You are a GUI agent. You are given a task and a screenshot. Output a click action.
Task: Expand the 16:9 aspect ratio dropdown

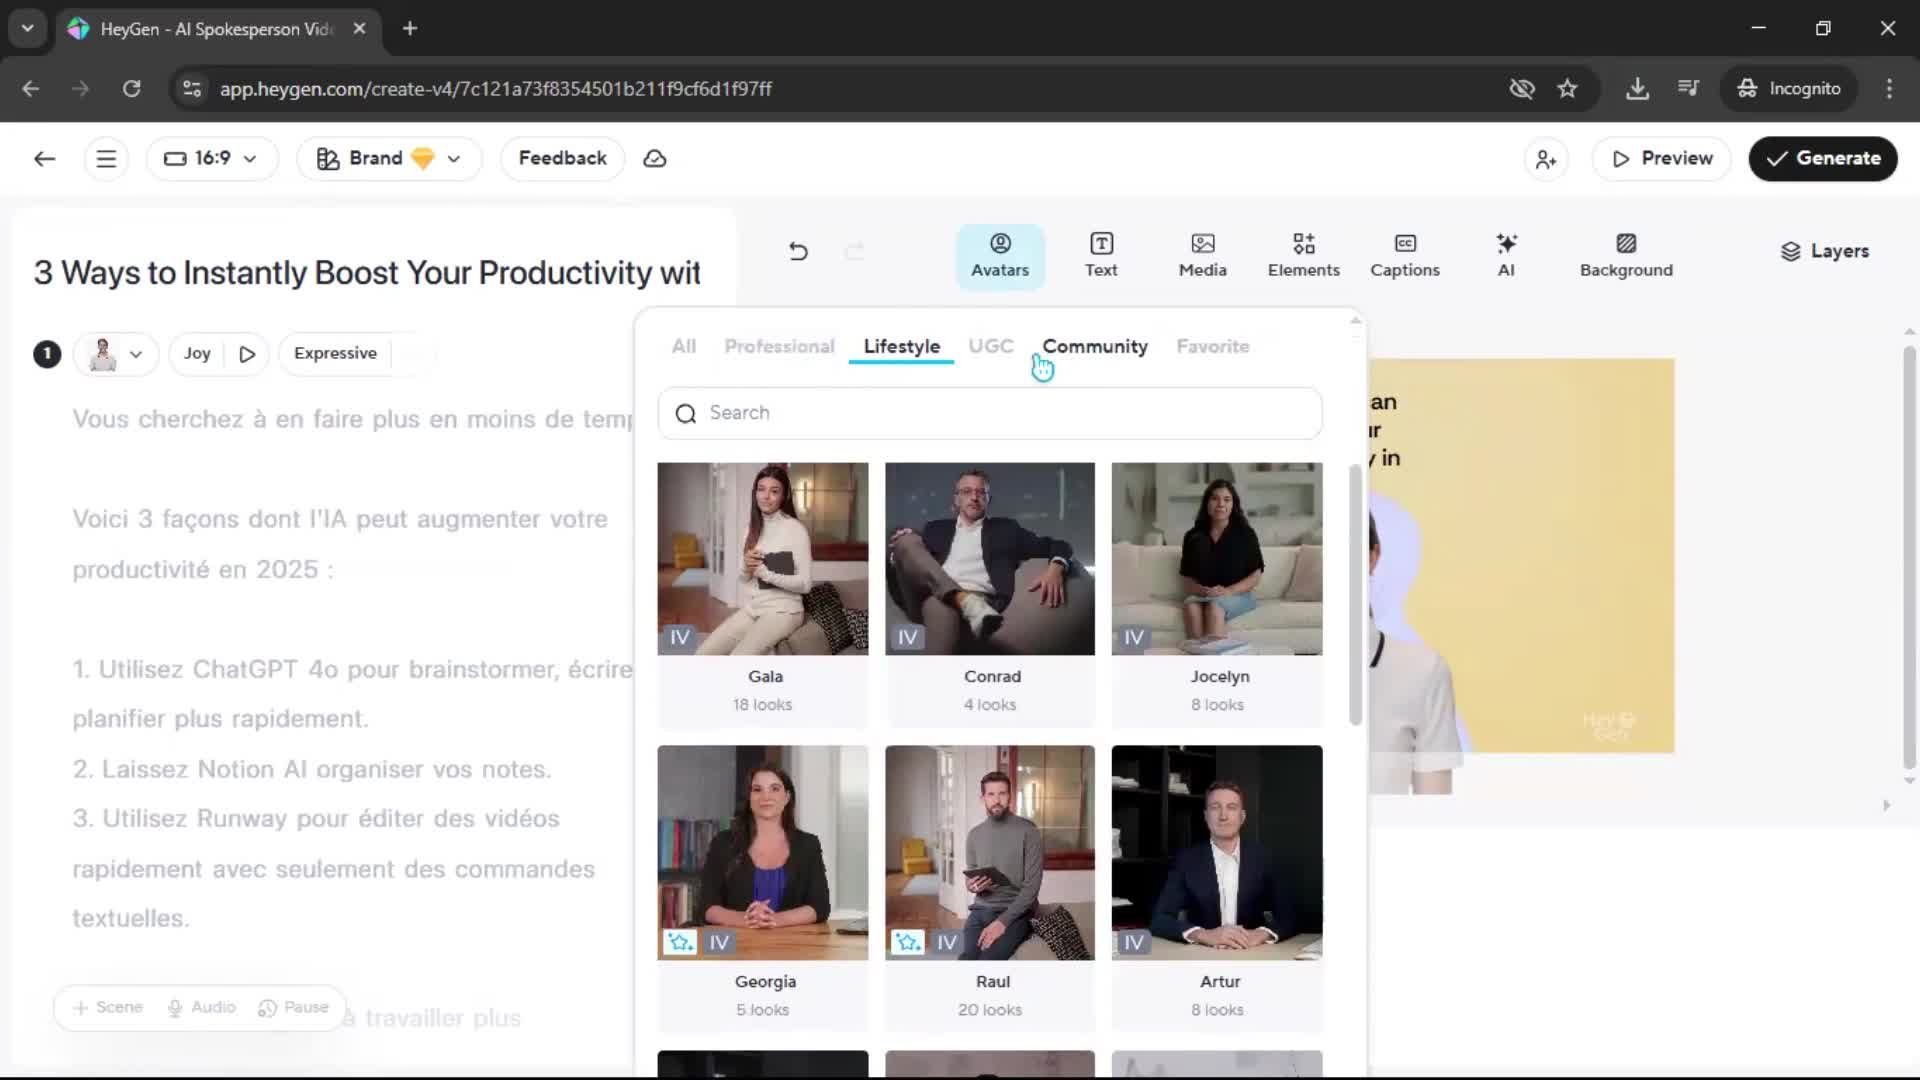pyautogui.click(x=211, y=159)
